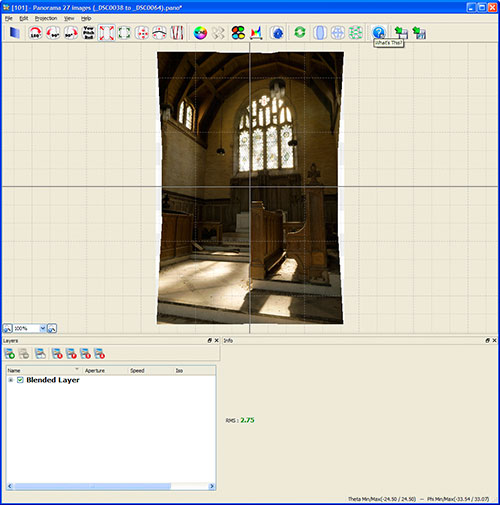The height and width of the screenshot is (505, 500).
Task: Switch to cylindrical projection icon
Action: coord(320,33)
